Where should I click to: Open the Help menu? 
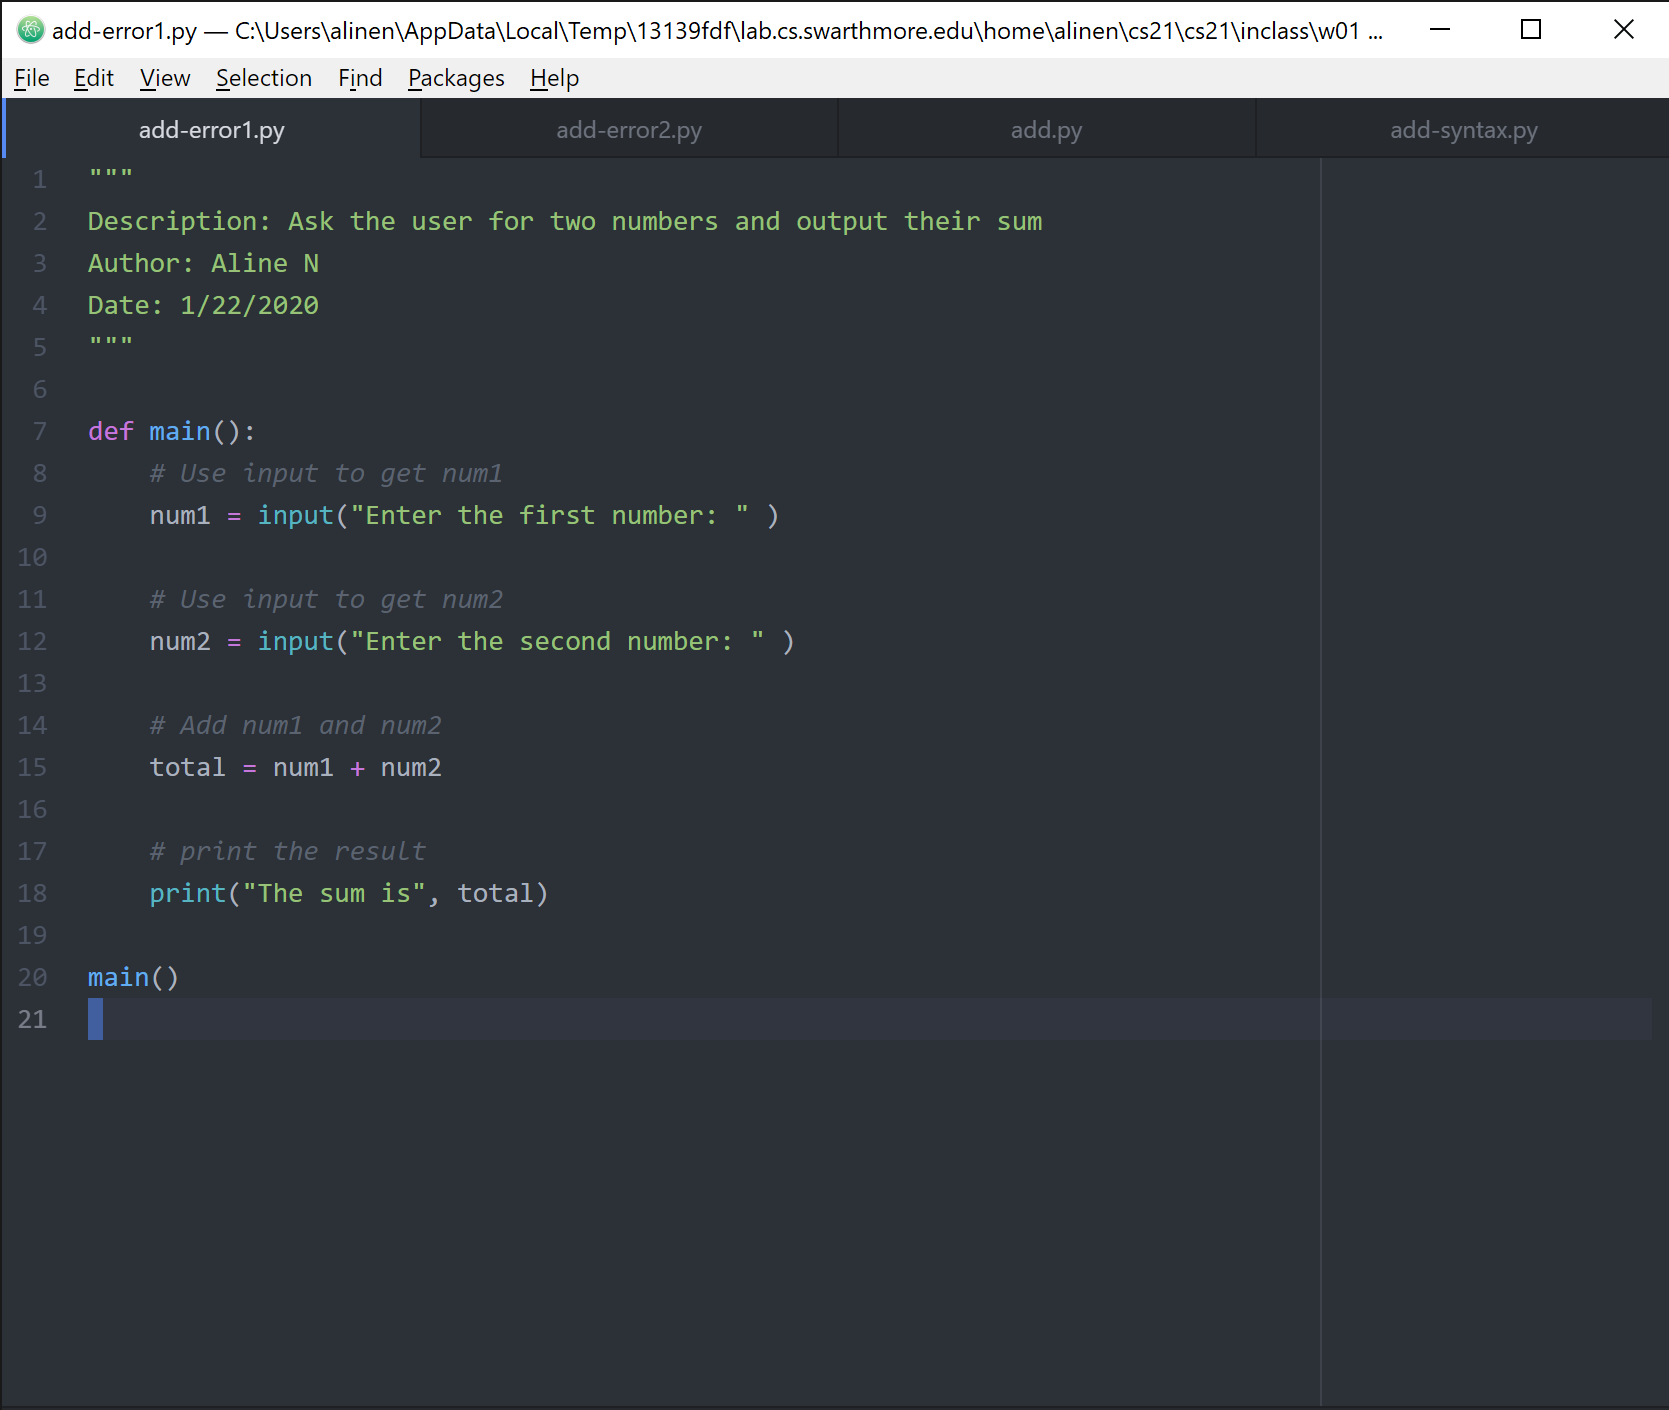pyautogui.click(x=554, y=78)
